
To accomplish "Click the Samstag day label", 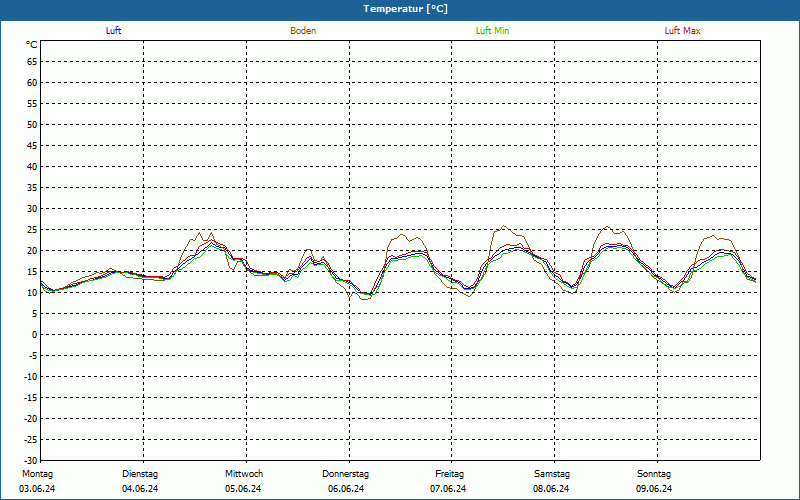I will [552, 474].
